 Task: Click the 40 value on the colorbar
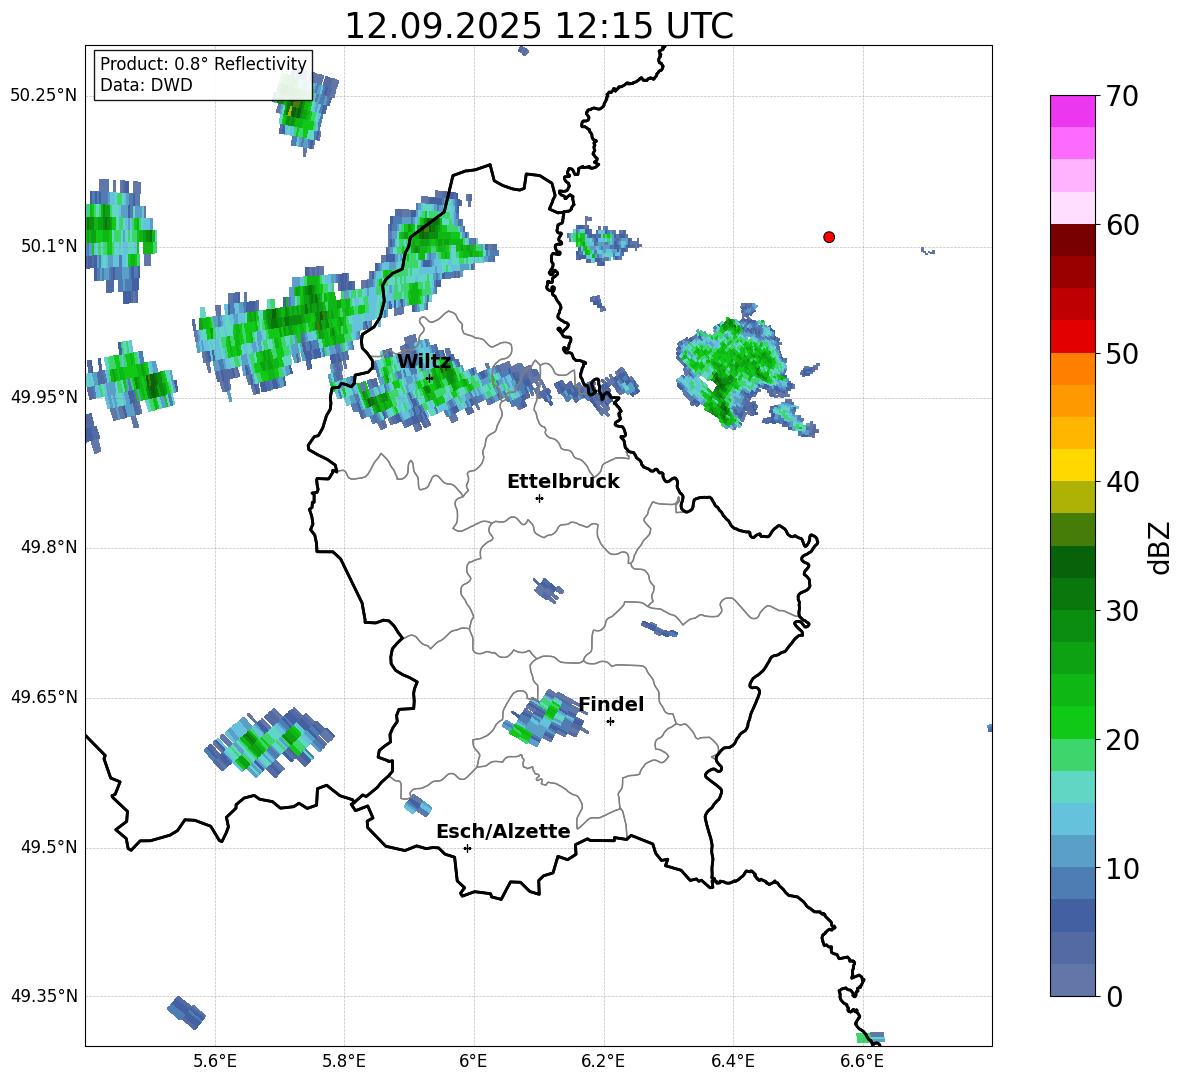click(1122, 482)
